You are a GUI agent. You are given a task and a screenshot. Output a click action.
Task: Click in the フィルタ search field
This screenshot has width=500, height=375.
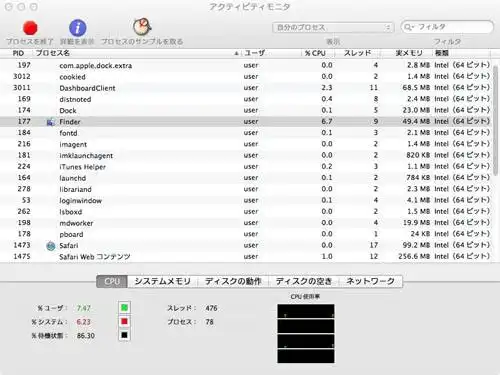point(447,27)
